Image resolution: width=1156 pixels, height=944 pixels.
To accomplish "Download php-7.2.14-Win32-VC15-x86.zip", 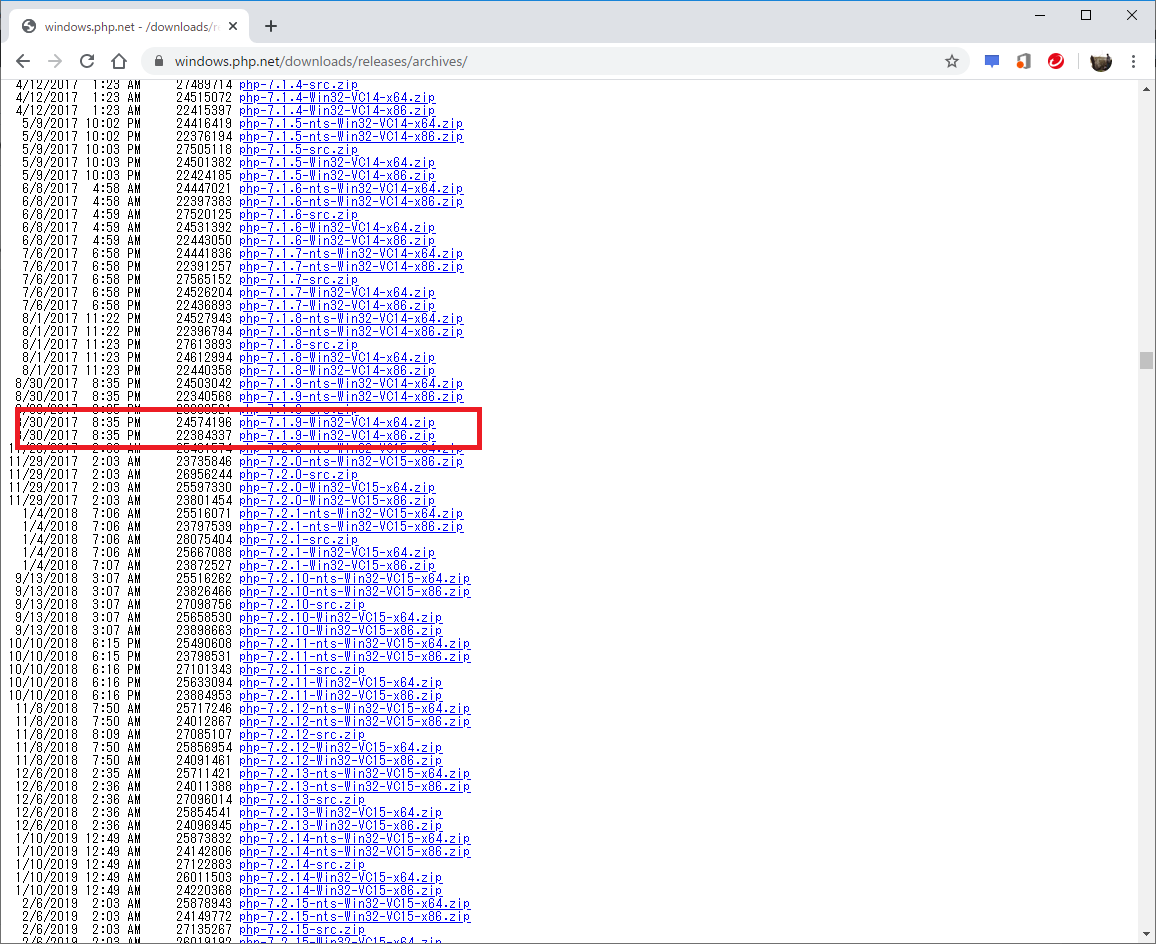I will [341, 891].
